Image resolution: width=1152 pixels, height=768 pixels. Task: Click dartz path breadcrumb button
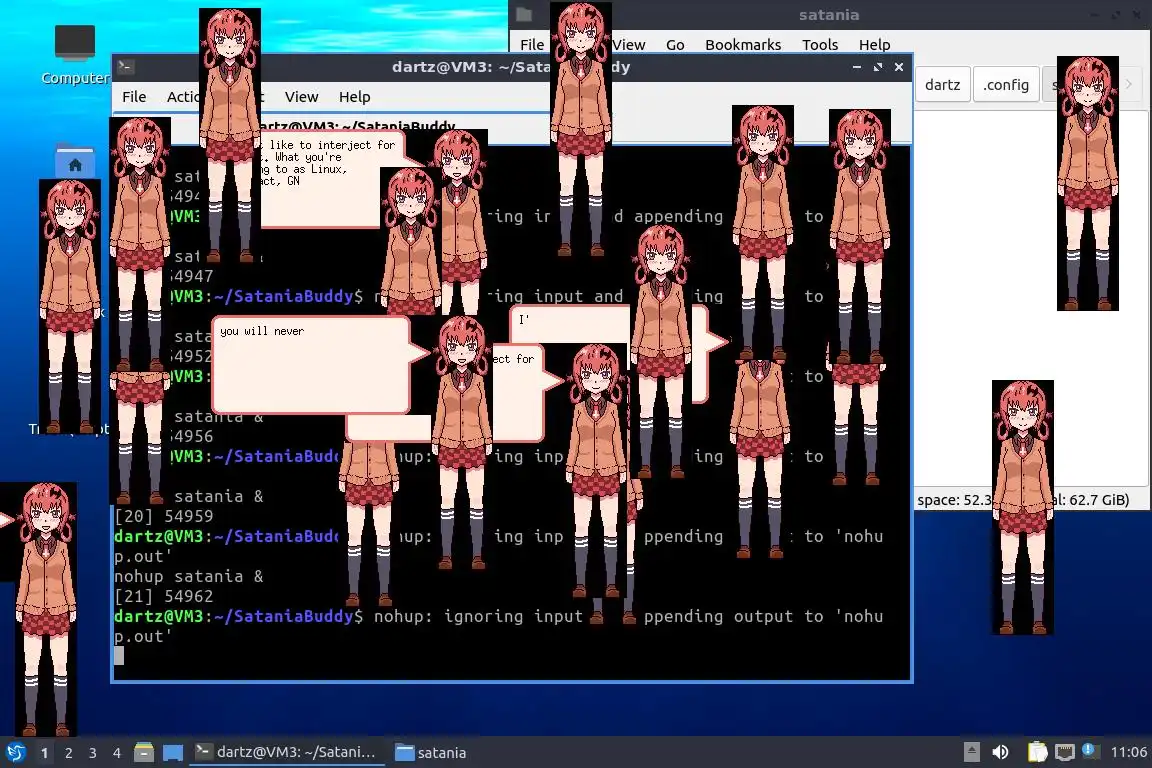click(x=943, y=85)
